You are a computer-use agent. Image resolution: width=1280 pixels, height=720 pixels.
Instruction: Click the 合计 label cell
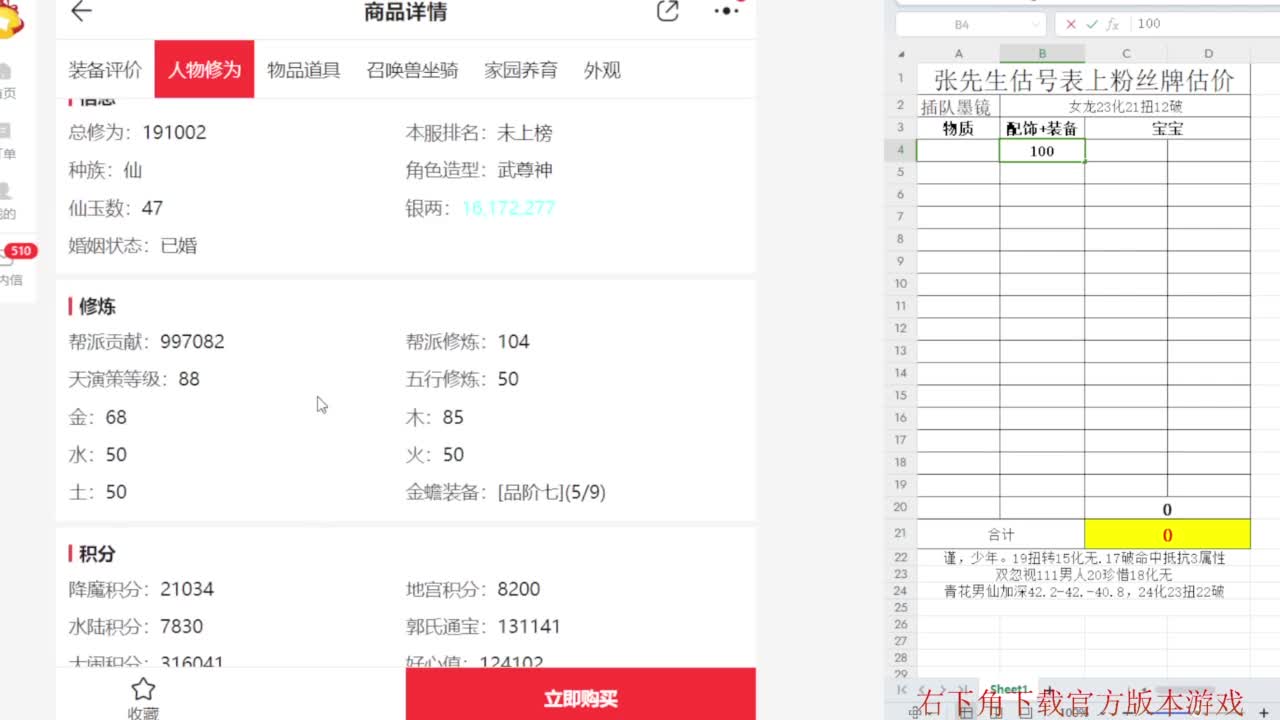point(1001,535)
